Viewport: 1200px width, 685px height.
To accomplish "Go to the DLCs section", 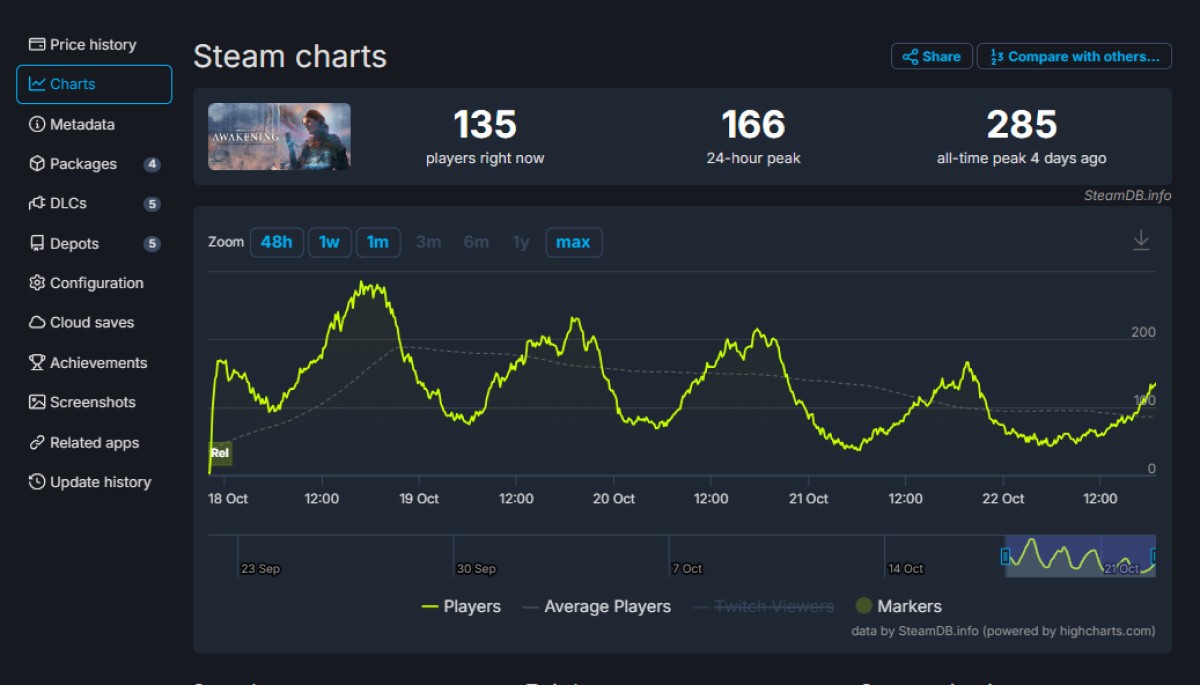I will click(94, 203).
